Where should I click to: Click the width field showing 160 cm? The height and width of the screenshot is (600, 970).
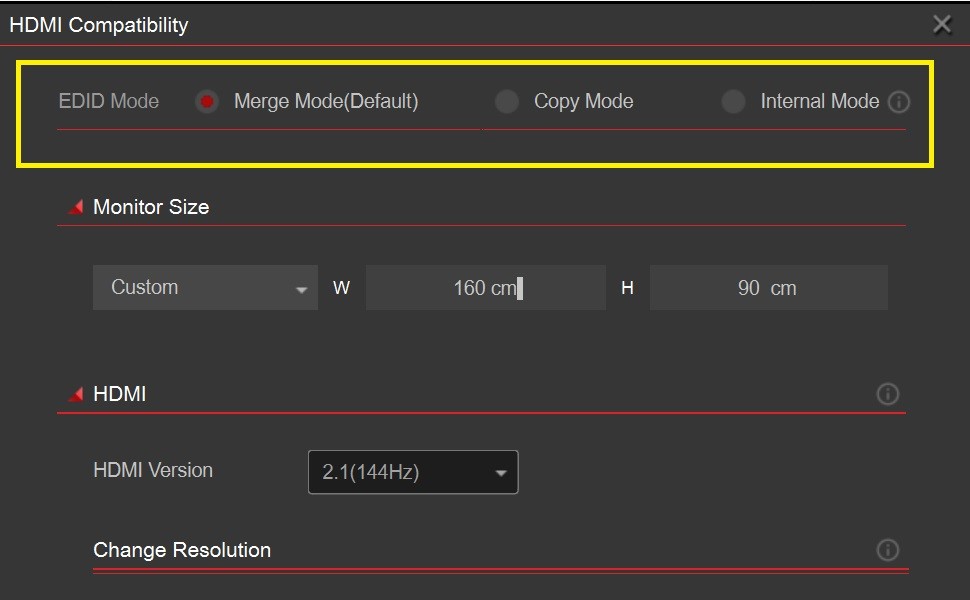[x=485, y=288]
